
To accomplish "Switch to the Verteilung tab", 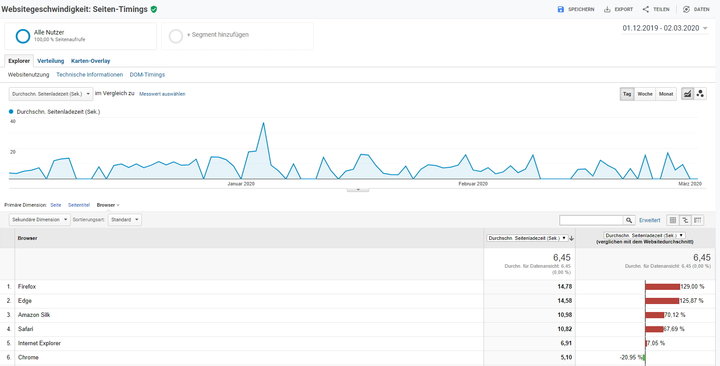I will [51, 61].
